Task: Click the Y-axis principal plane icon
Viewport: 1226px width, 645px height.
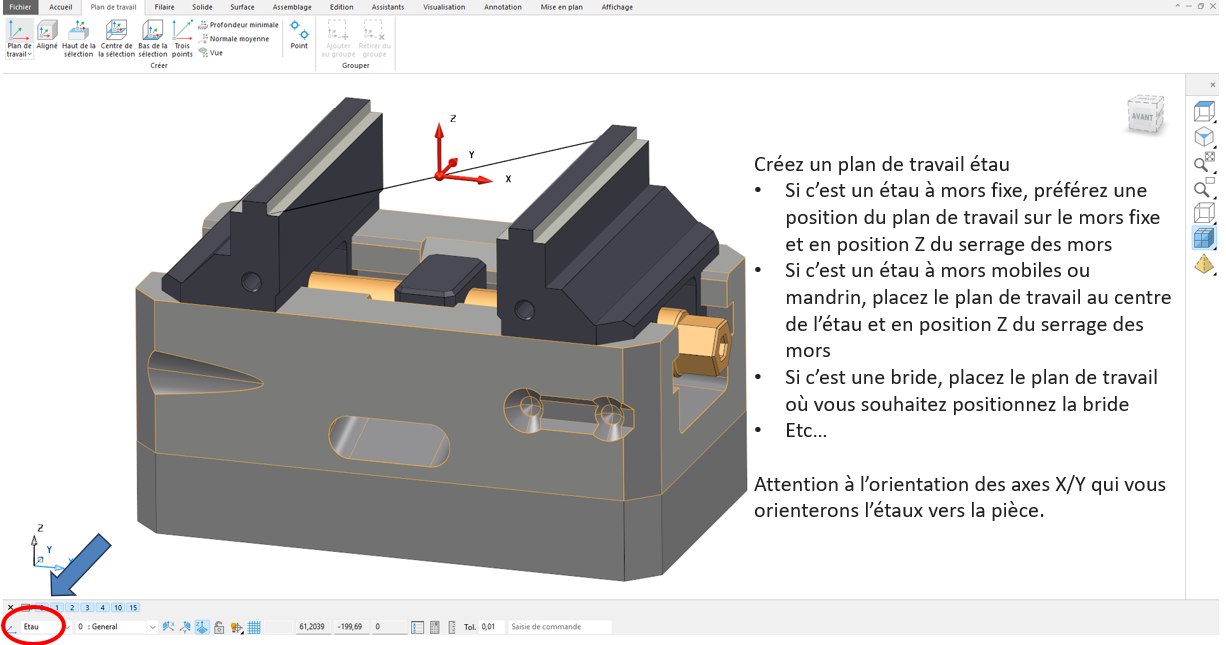Action: pos(185,627)
